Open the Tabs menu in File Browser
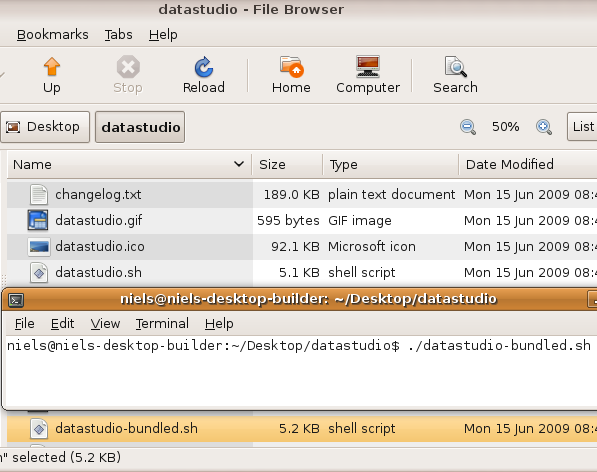The width and height of the screenshot is (597, 472). click(118, 35)
